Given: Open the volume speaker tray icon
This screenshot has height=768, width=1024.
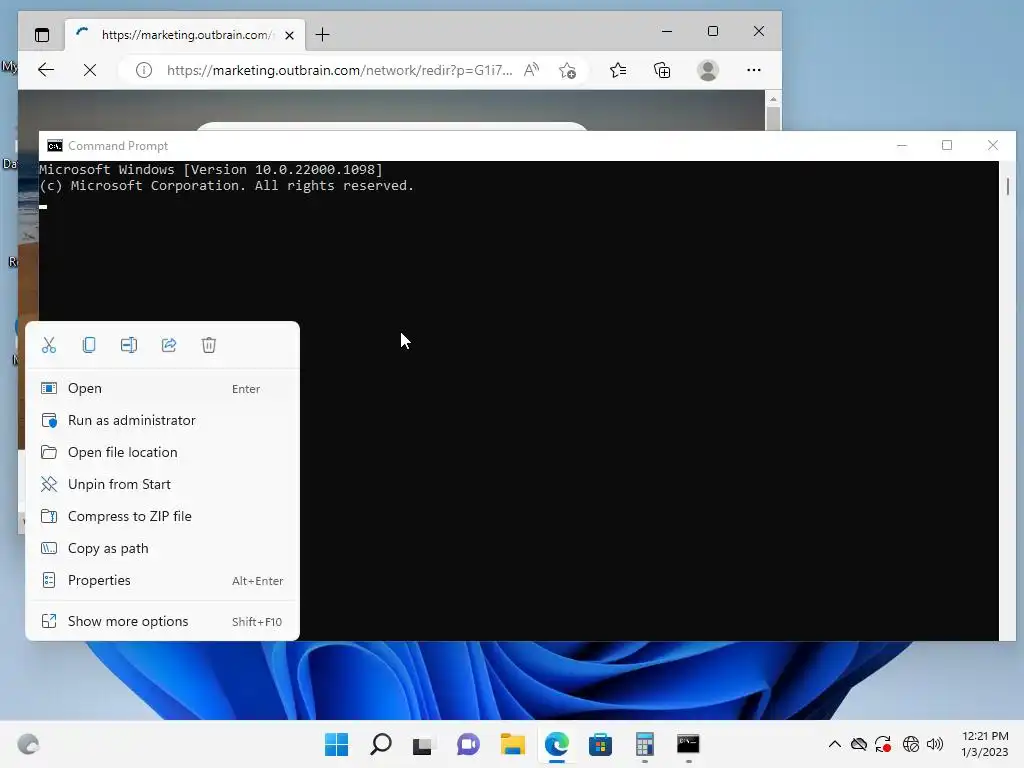Looking at the screenshot, I should coord(935,744).
